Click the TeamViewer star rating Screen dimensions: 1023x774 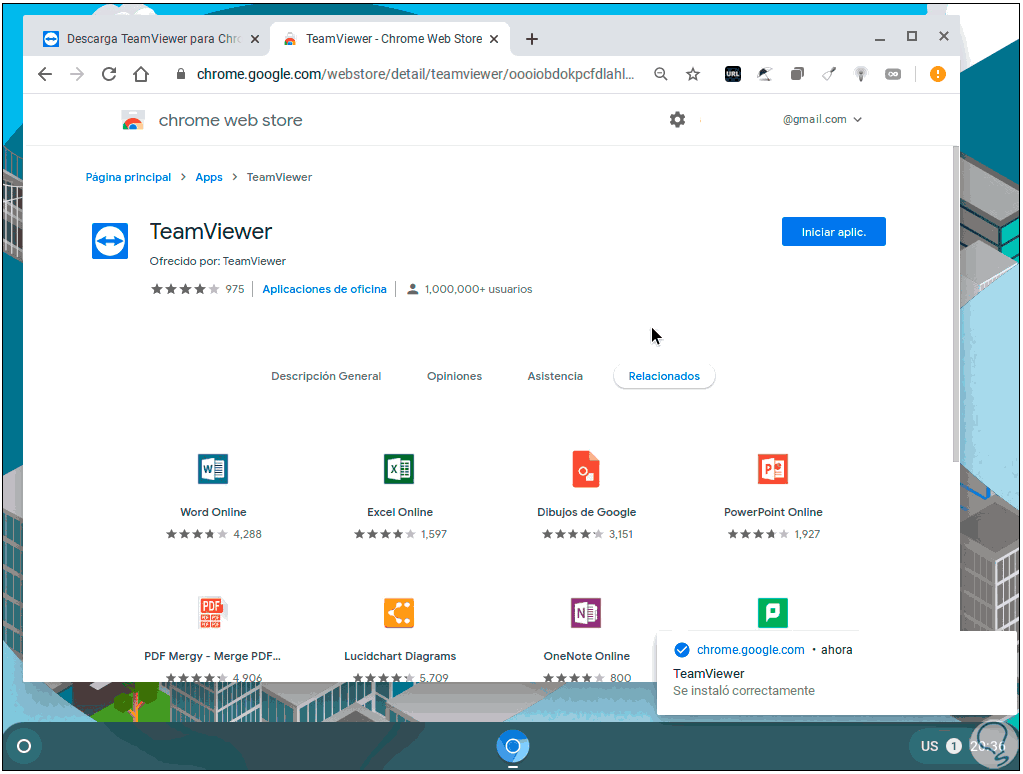185,289
